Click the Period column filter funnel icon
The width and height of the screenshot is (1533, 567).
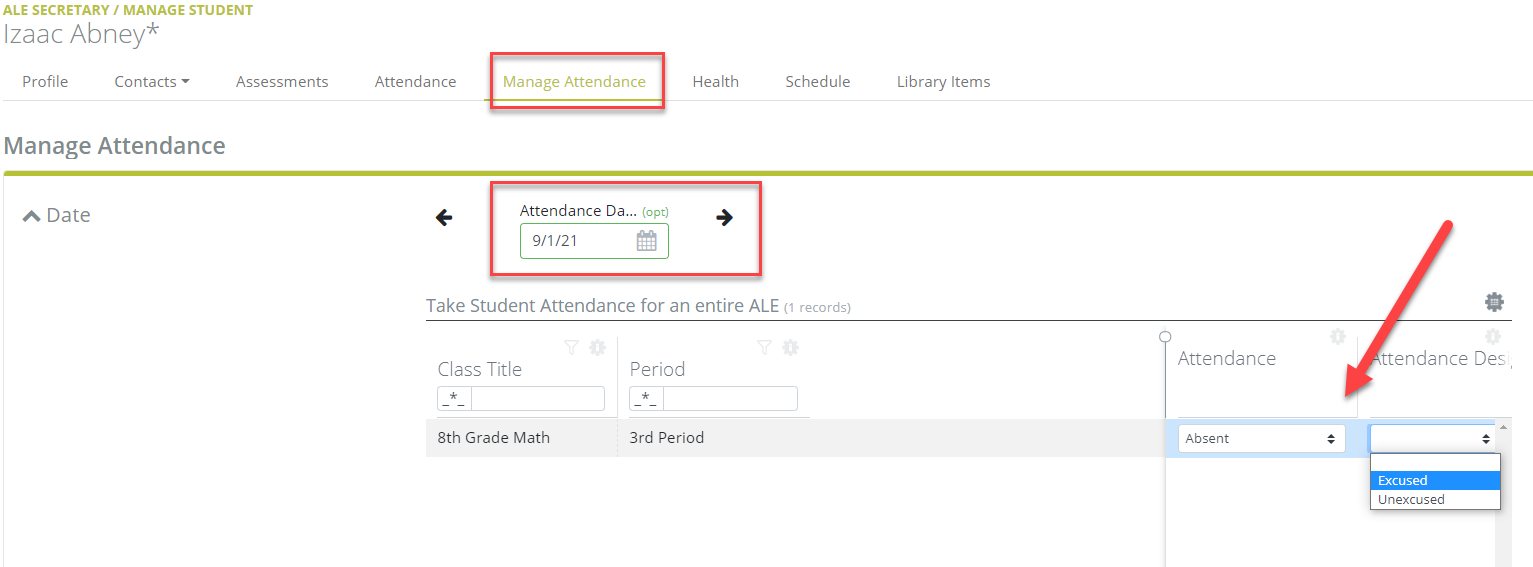point(764,347)
